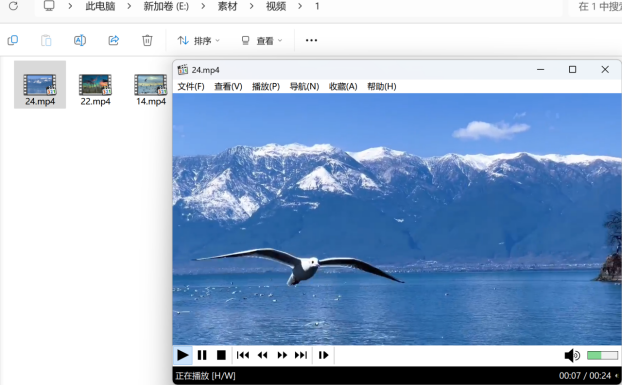Click the Rename icon in Explorer toolbar

point(80,40)
